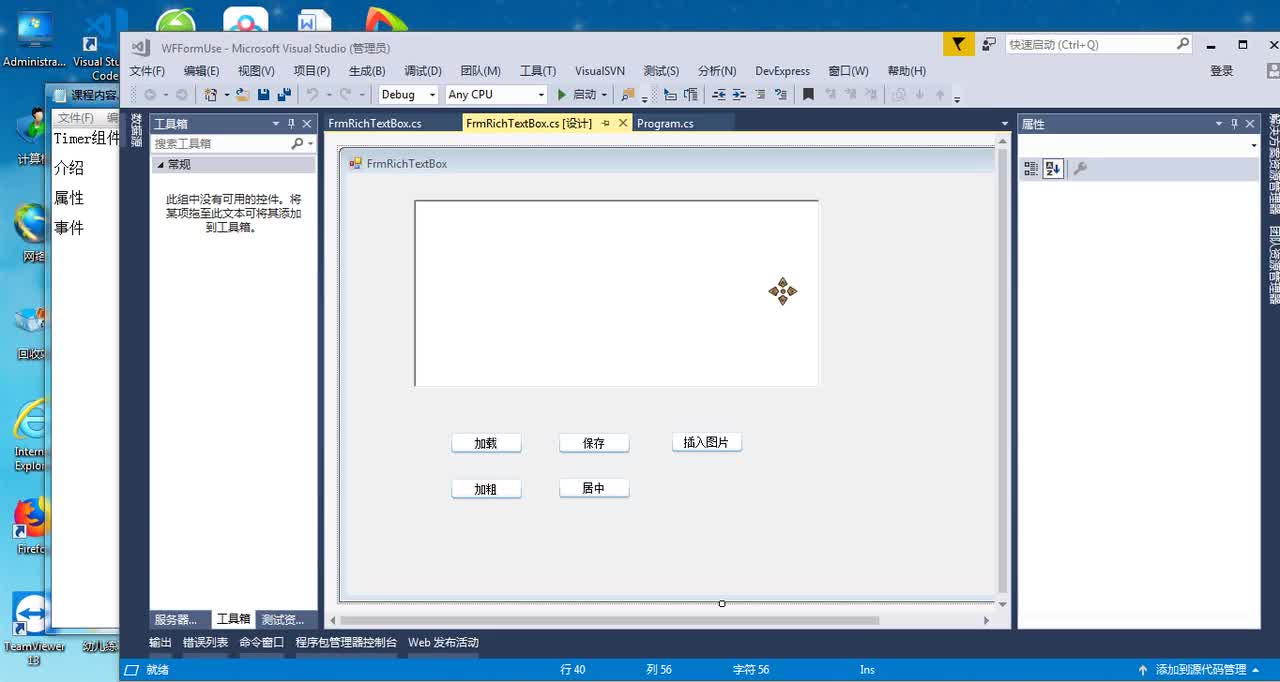The image size is (1280, 682).
Task: Close the 工具箱 panel
Action: (x=307, y=124)
